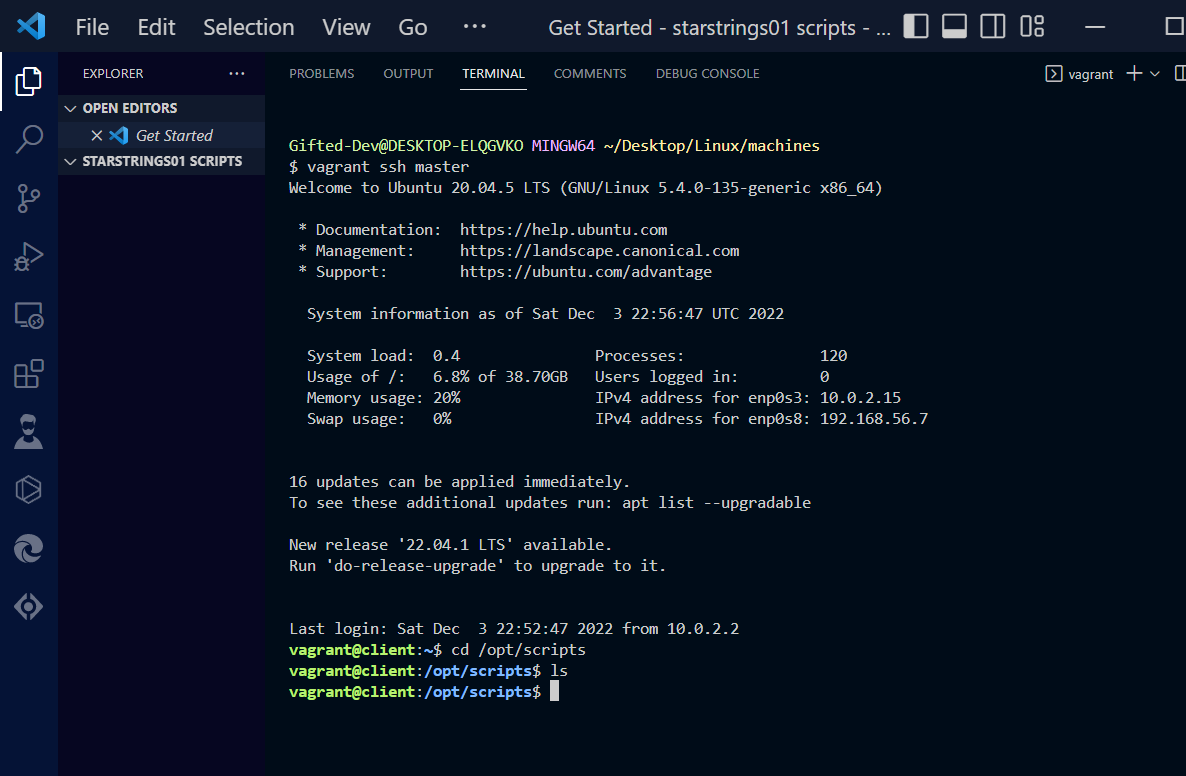Switch to the COMMENTS tab

590,73
